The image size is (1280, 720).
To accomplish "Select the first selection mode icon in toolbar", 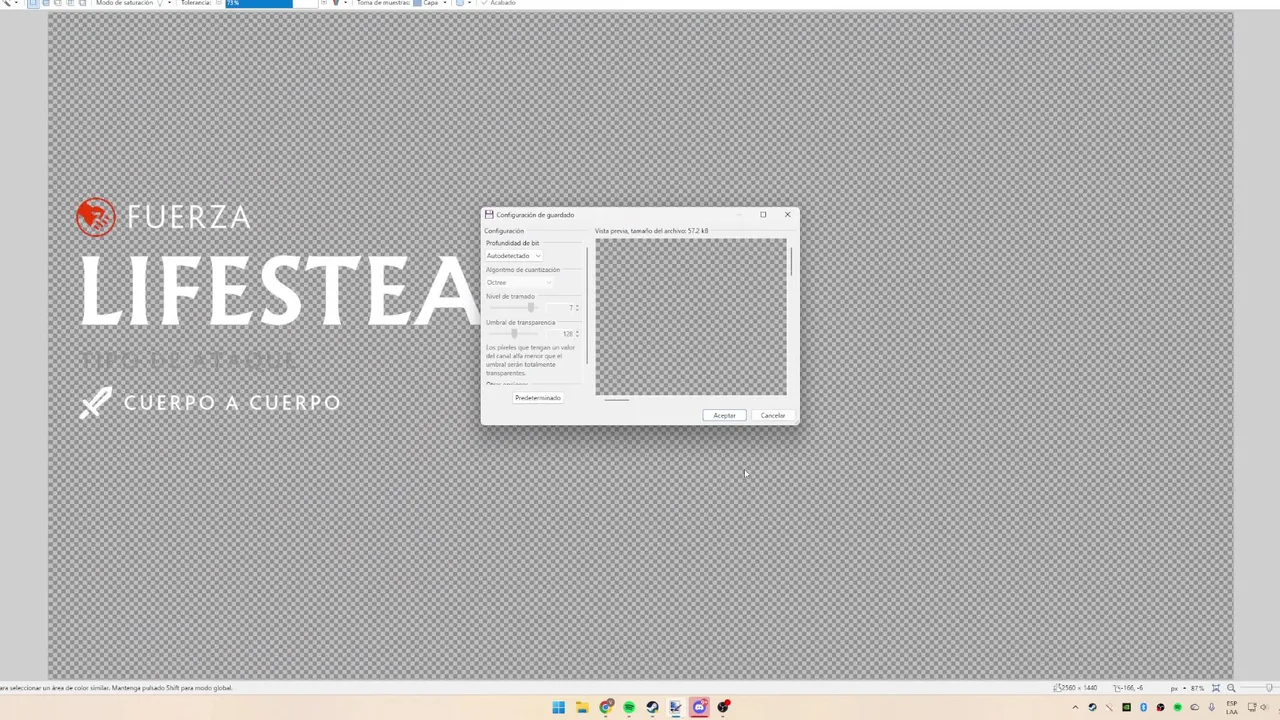I will pyautogui.click(x=33, y=3).
